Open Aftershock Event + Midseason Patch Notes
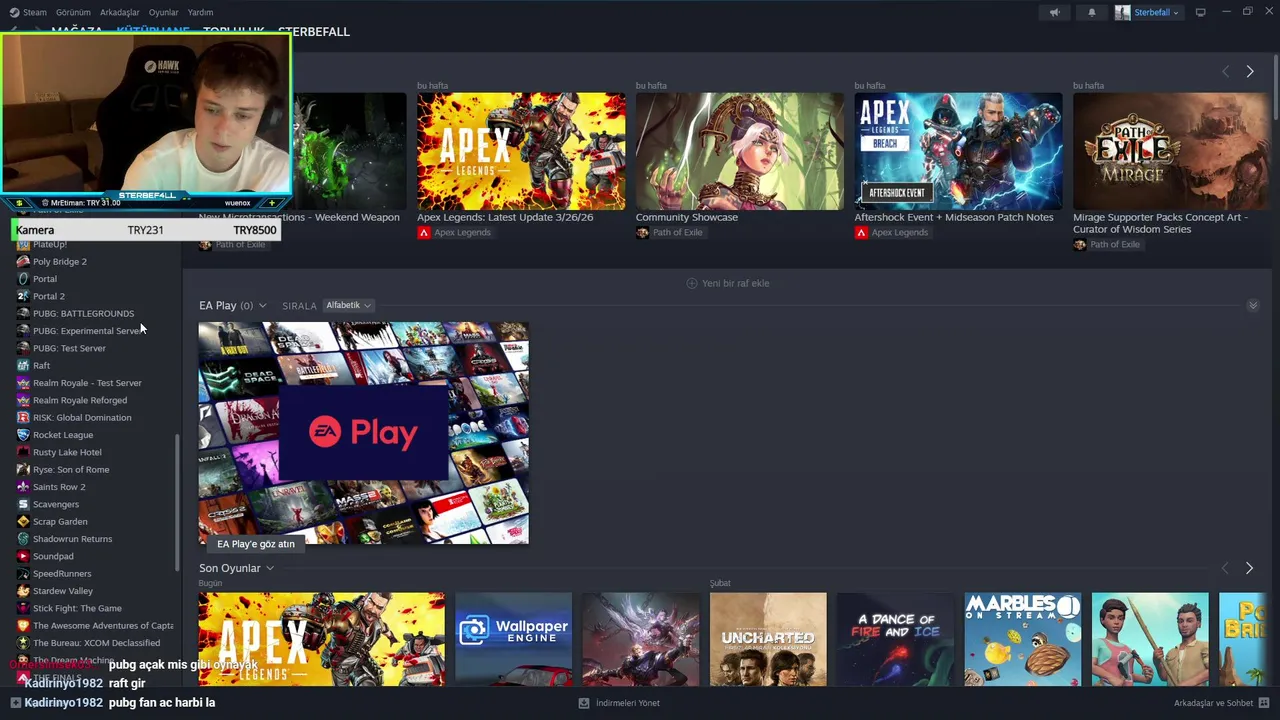This screenshot has width=1280, height=720. click(954, 217)
